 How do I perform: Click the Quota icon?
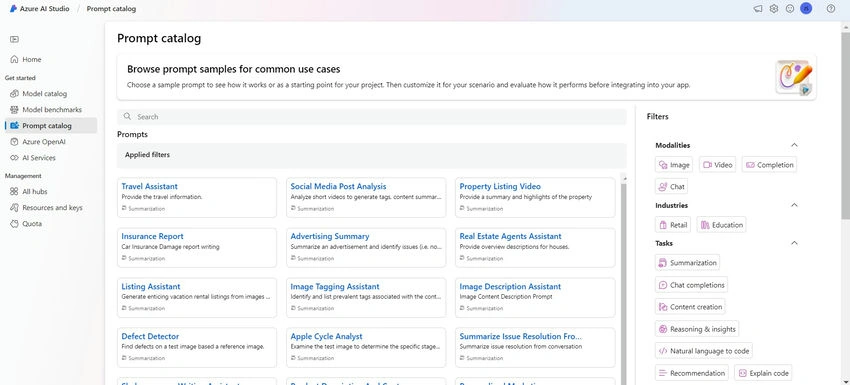tap(14, 223)
